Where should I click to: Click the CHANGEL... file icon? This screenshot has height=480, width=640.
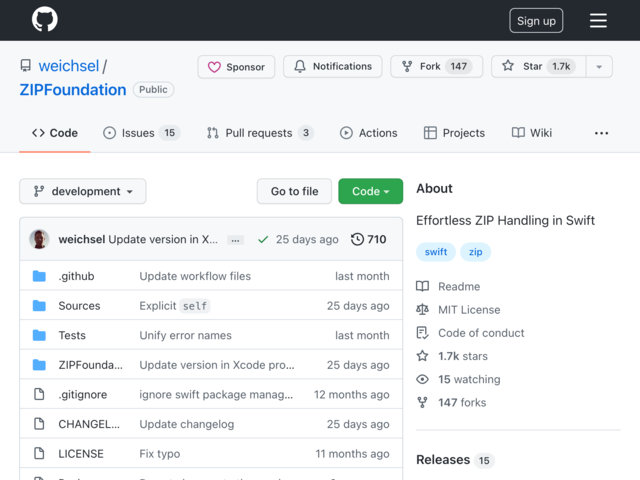(x=39, y=424)
